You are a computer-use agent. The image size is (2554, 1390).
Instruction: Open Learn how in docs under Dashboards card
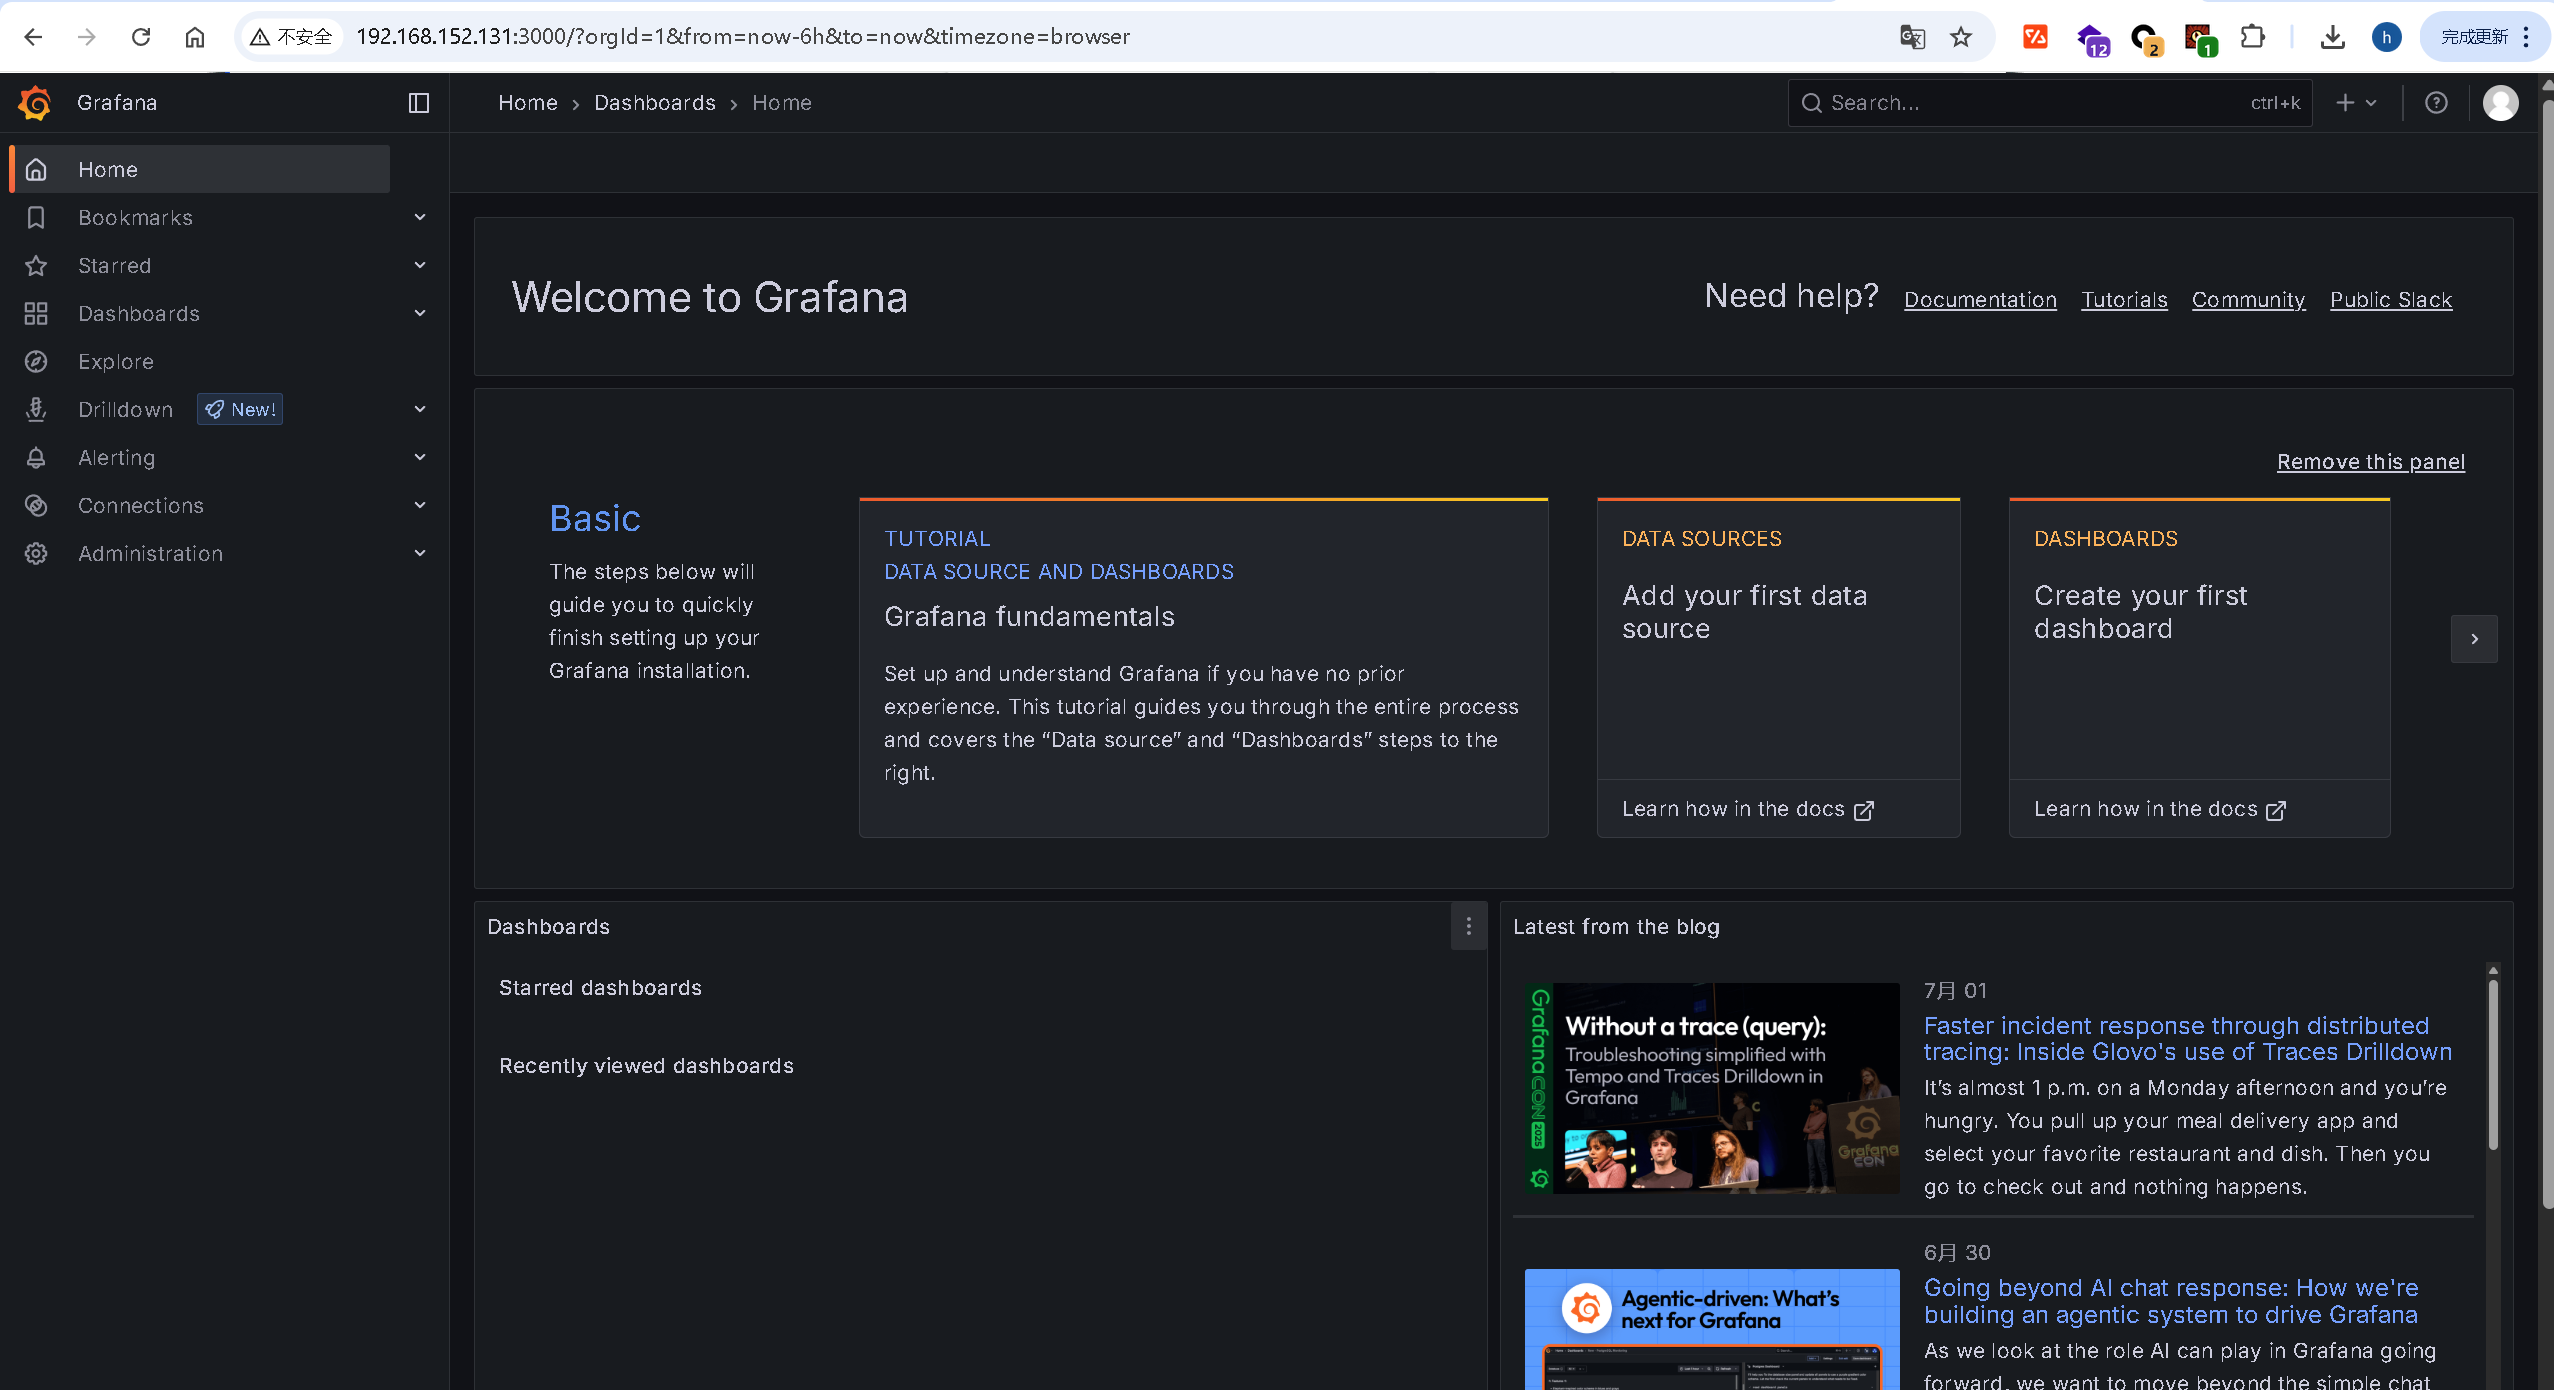click(x=2159, y=809)
